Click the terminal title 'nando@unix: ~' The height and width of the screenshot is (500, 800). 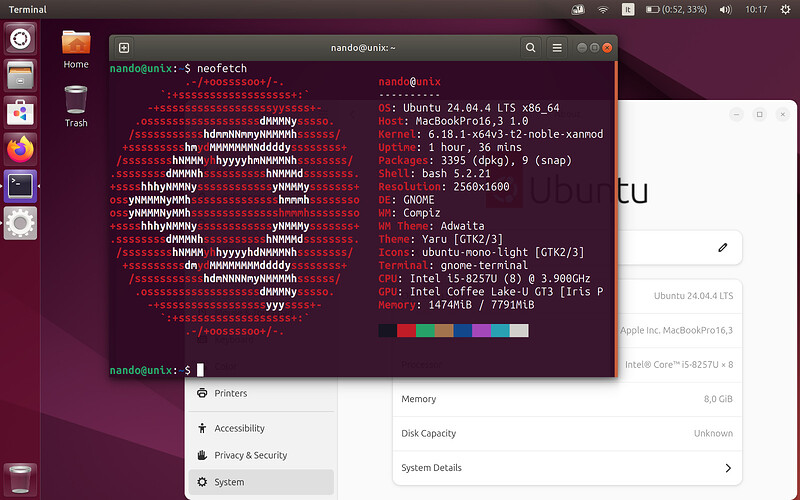point(363,48)
